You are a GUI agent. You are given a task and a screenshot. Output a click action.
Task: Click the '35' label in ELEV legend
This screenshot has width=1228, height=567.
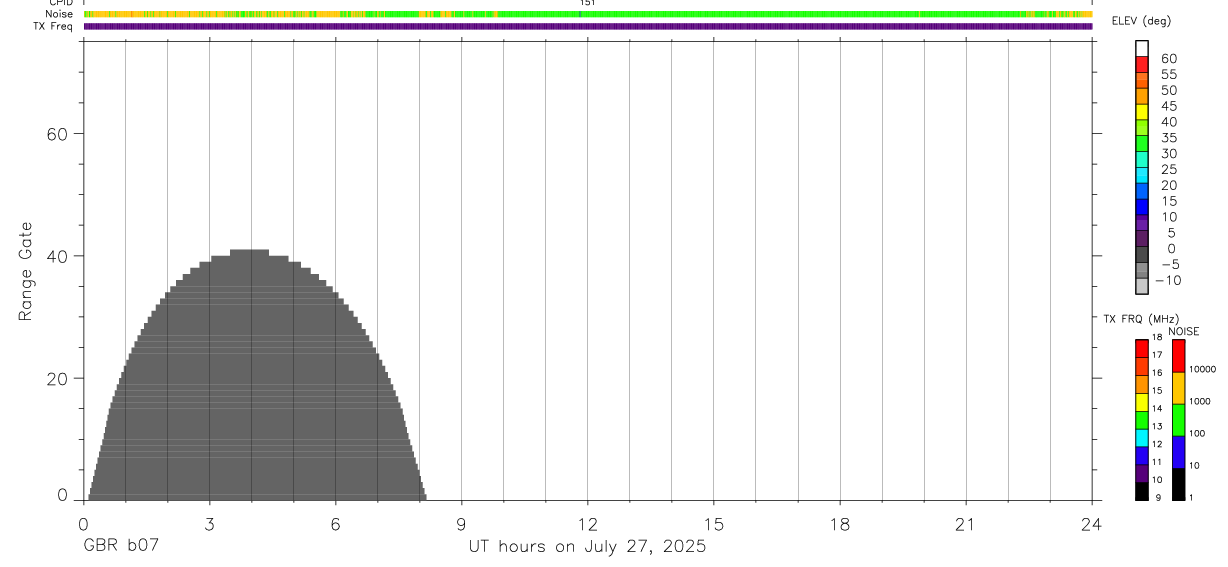click(1169, 137)
